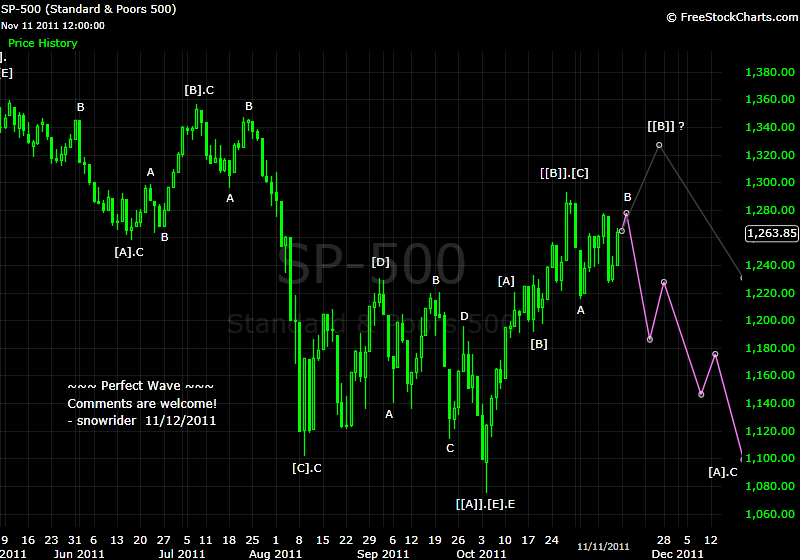
Task: Click the [C].C wave label
Action: coord(307,468)
